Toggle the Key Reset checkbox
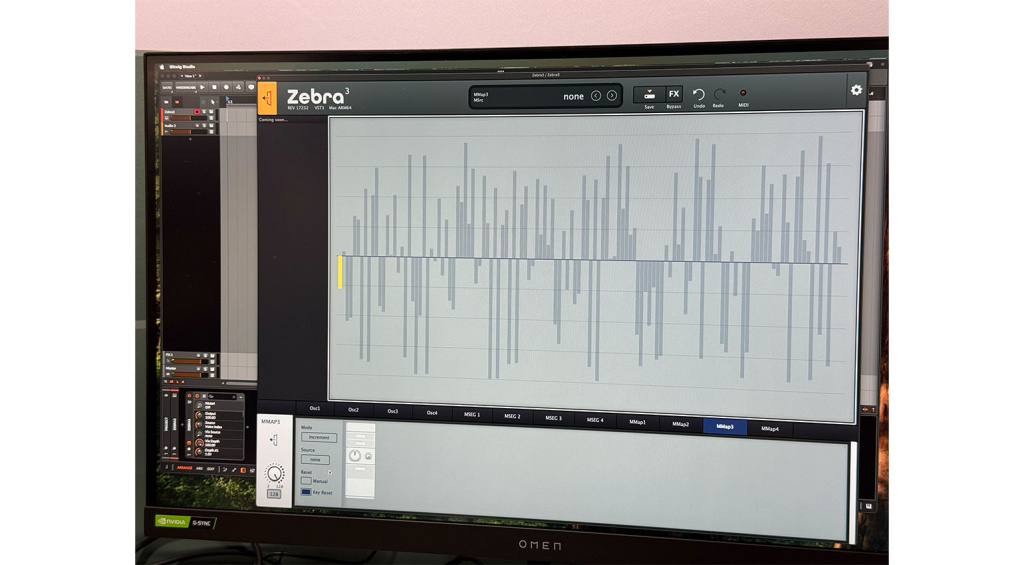The image size is (1024, 565). (306, 492)
